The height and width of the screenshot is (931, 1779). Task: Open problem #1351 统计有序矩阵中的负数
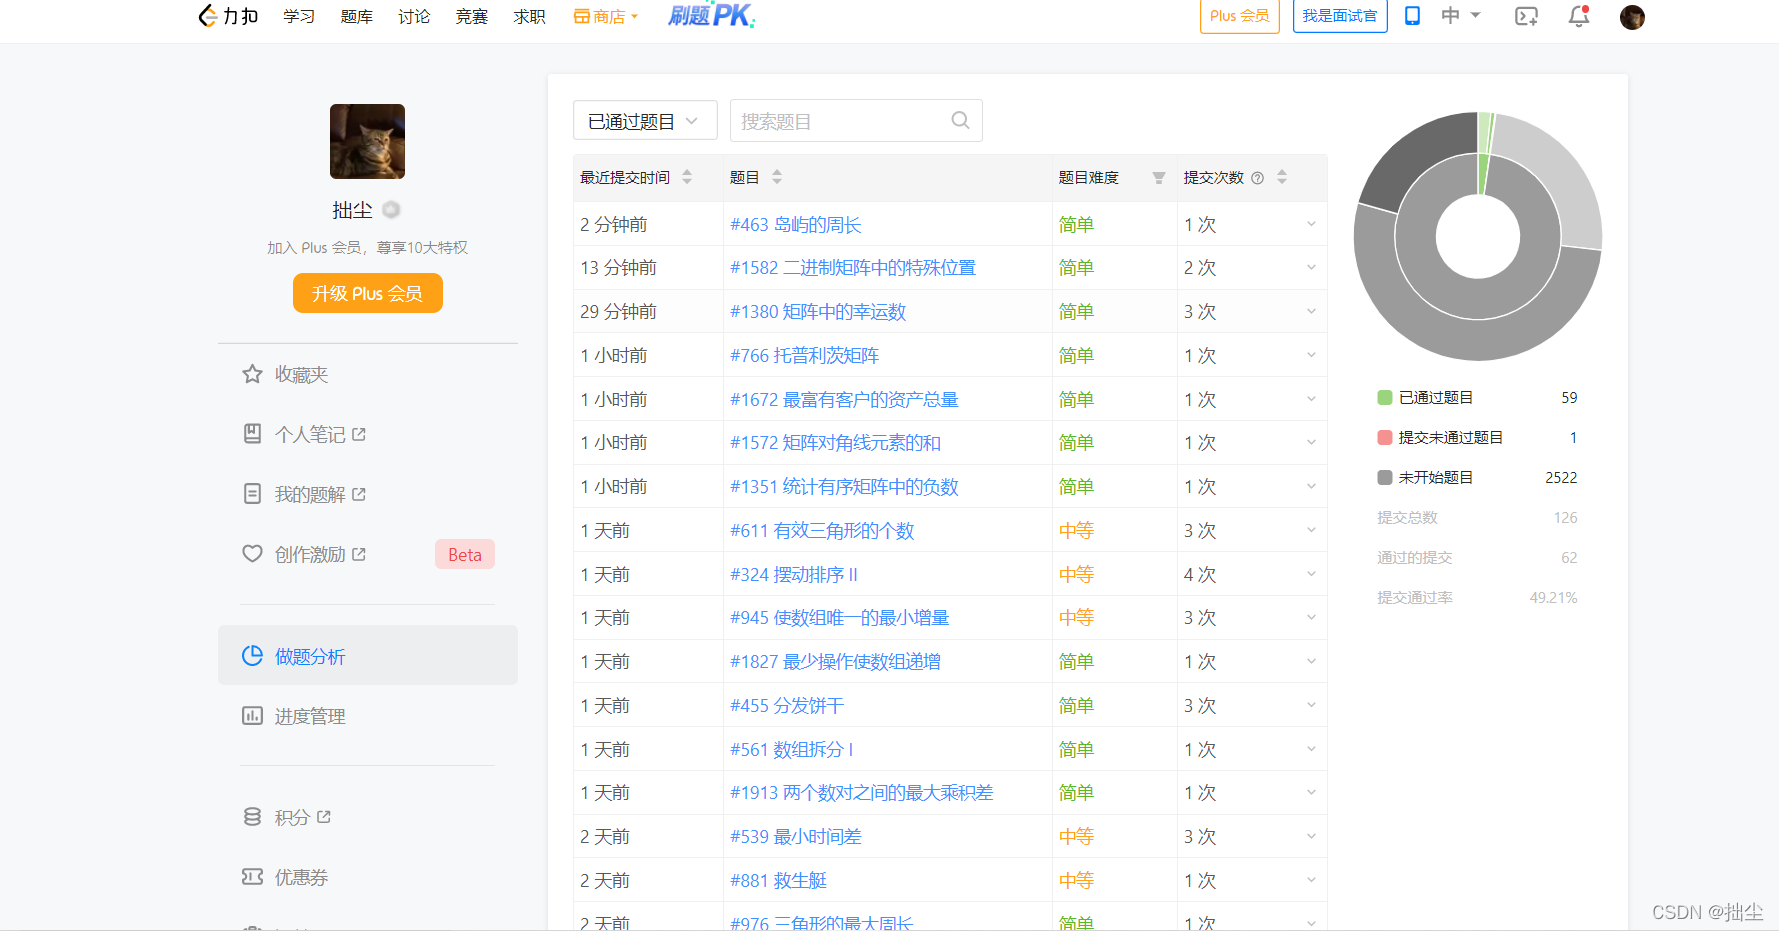pos(844,486)
